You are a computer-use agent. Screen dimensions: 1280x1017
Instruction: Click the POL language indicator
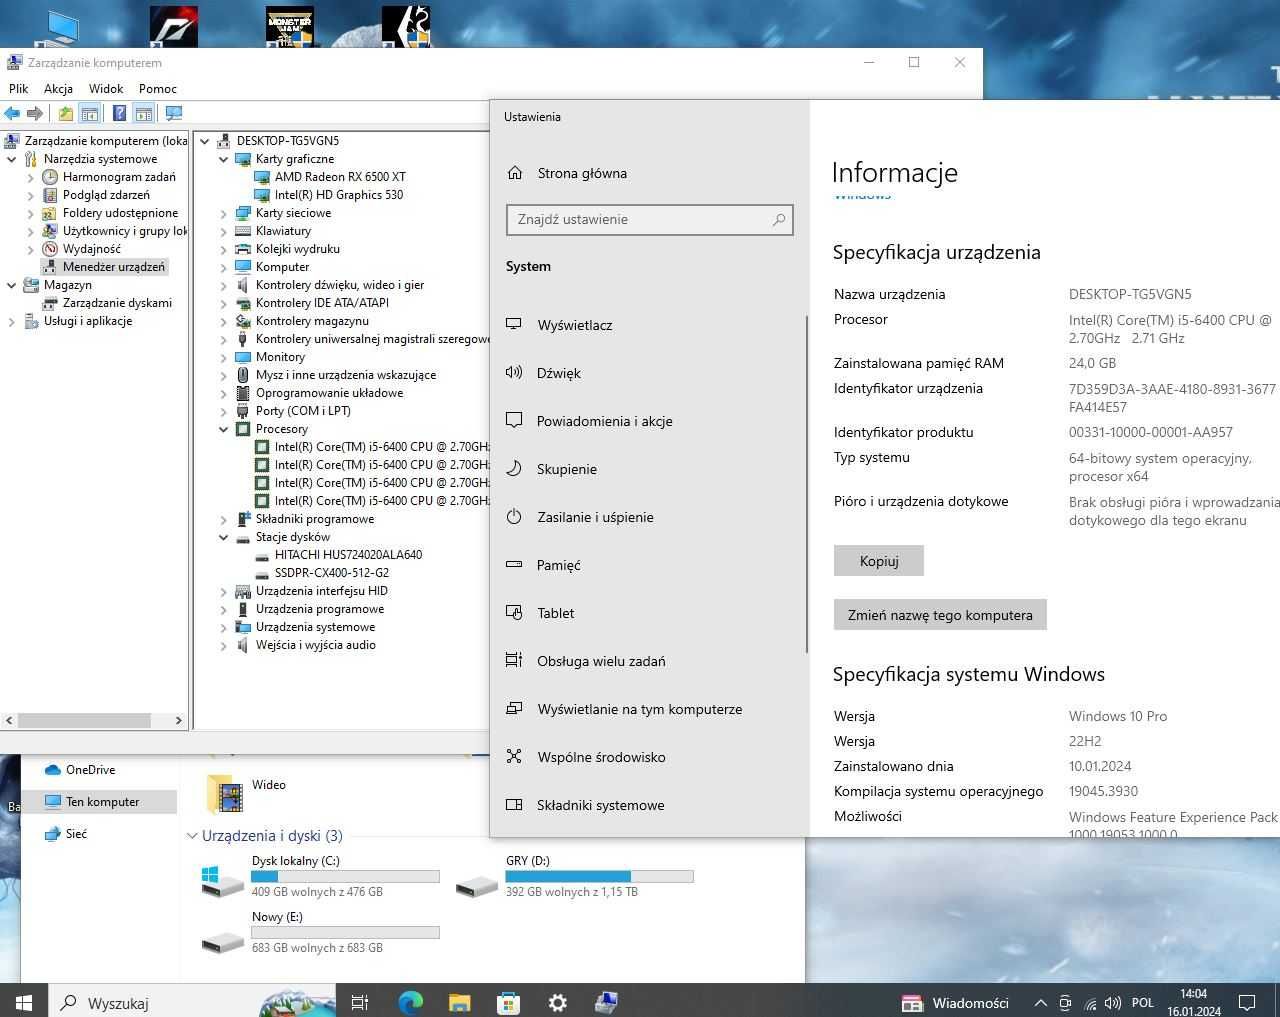click(1143, 1002)
